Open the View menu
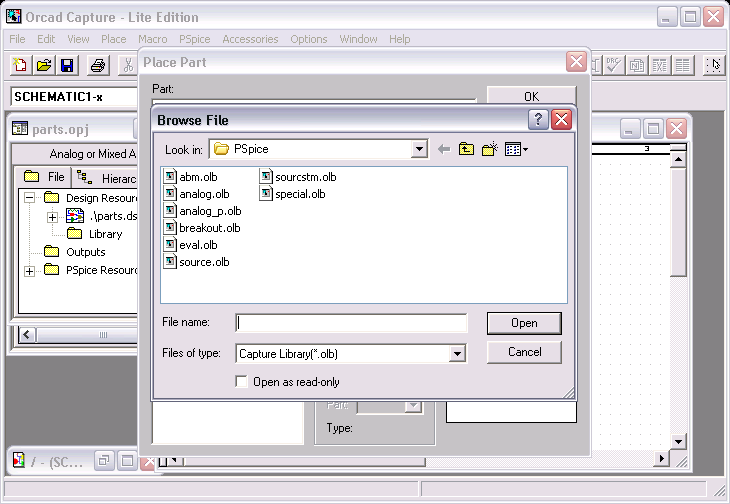Image resolution: width=730 pixels, height=504 pixels. pos(78,39)
